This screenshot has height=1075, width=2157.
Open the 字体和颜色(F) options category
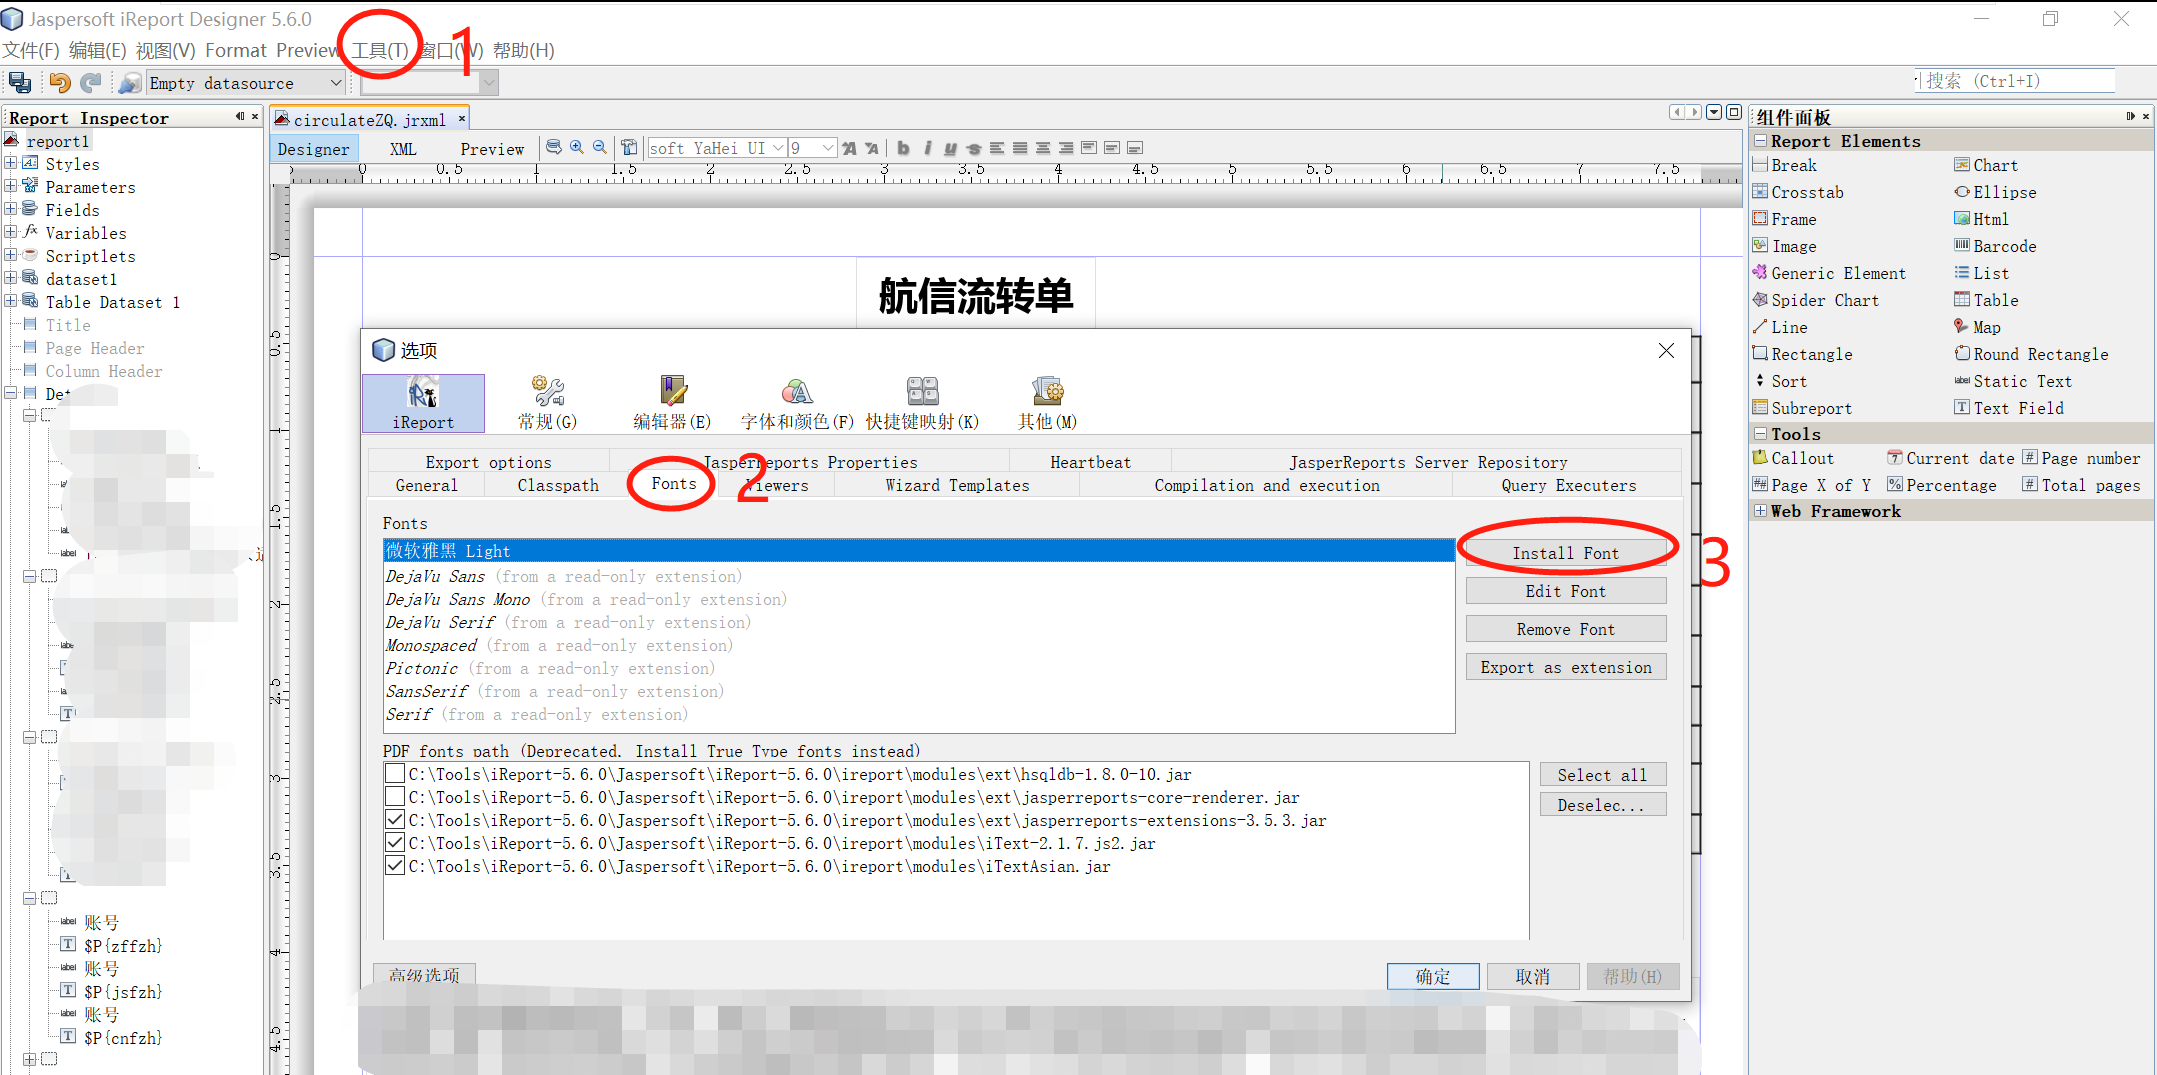(x=797, y=403)
